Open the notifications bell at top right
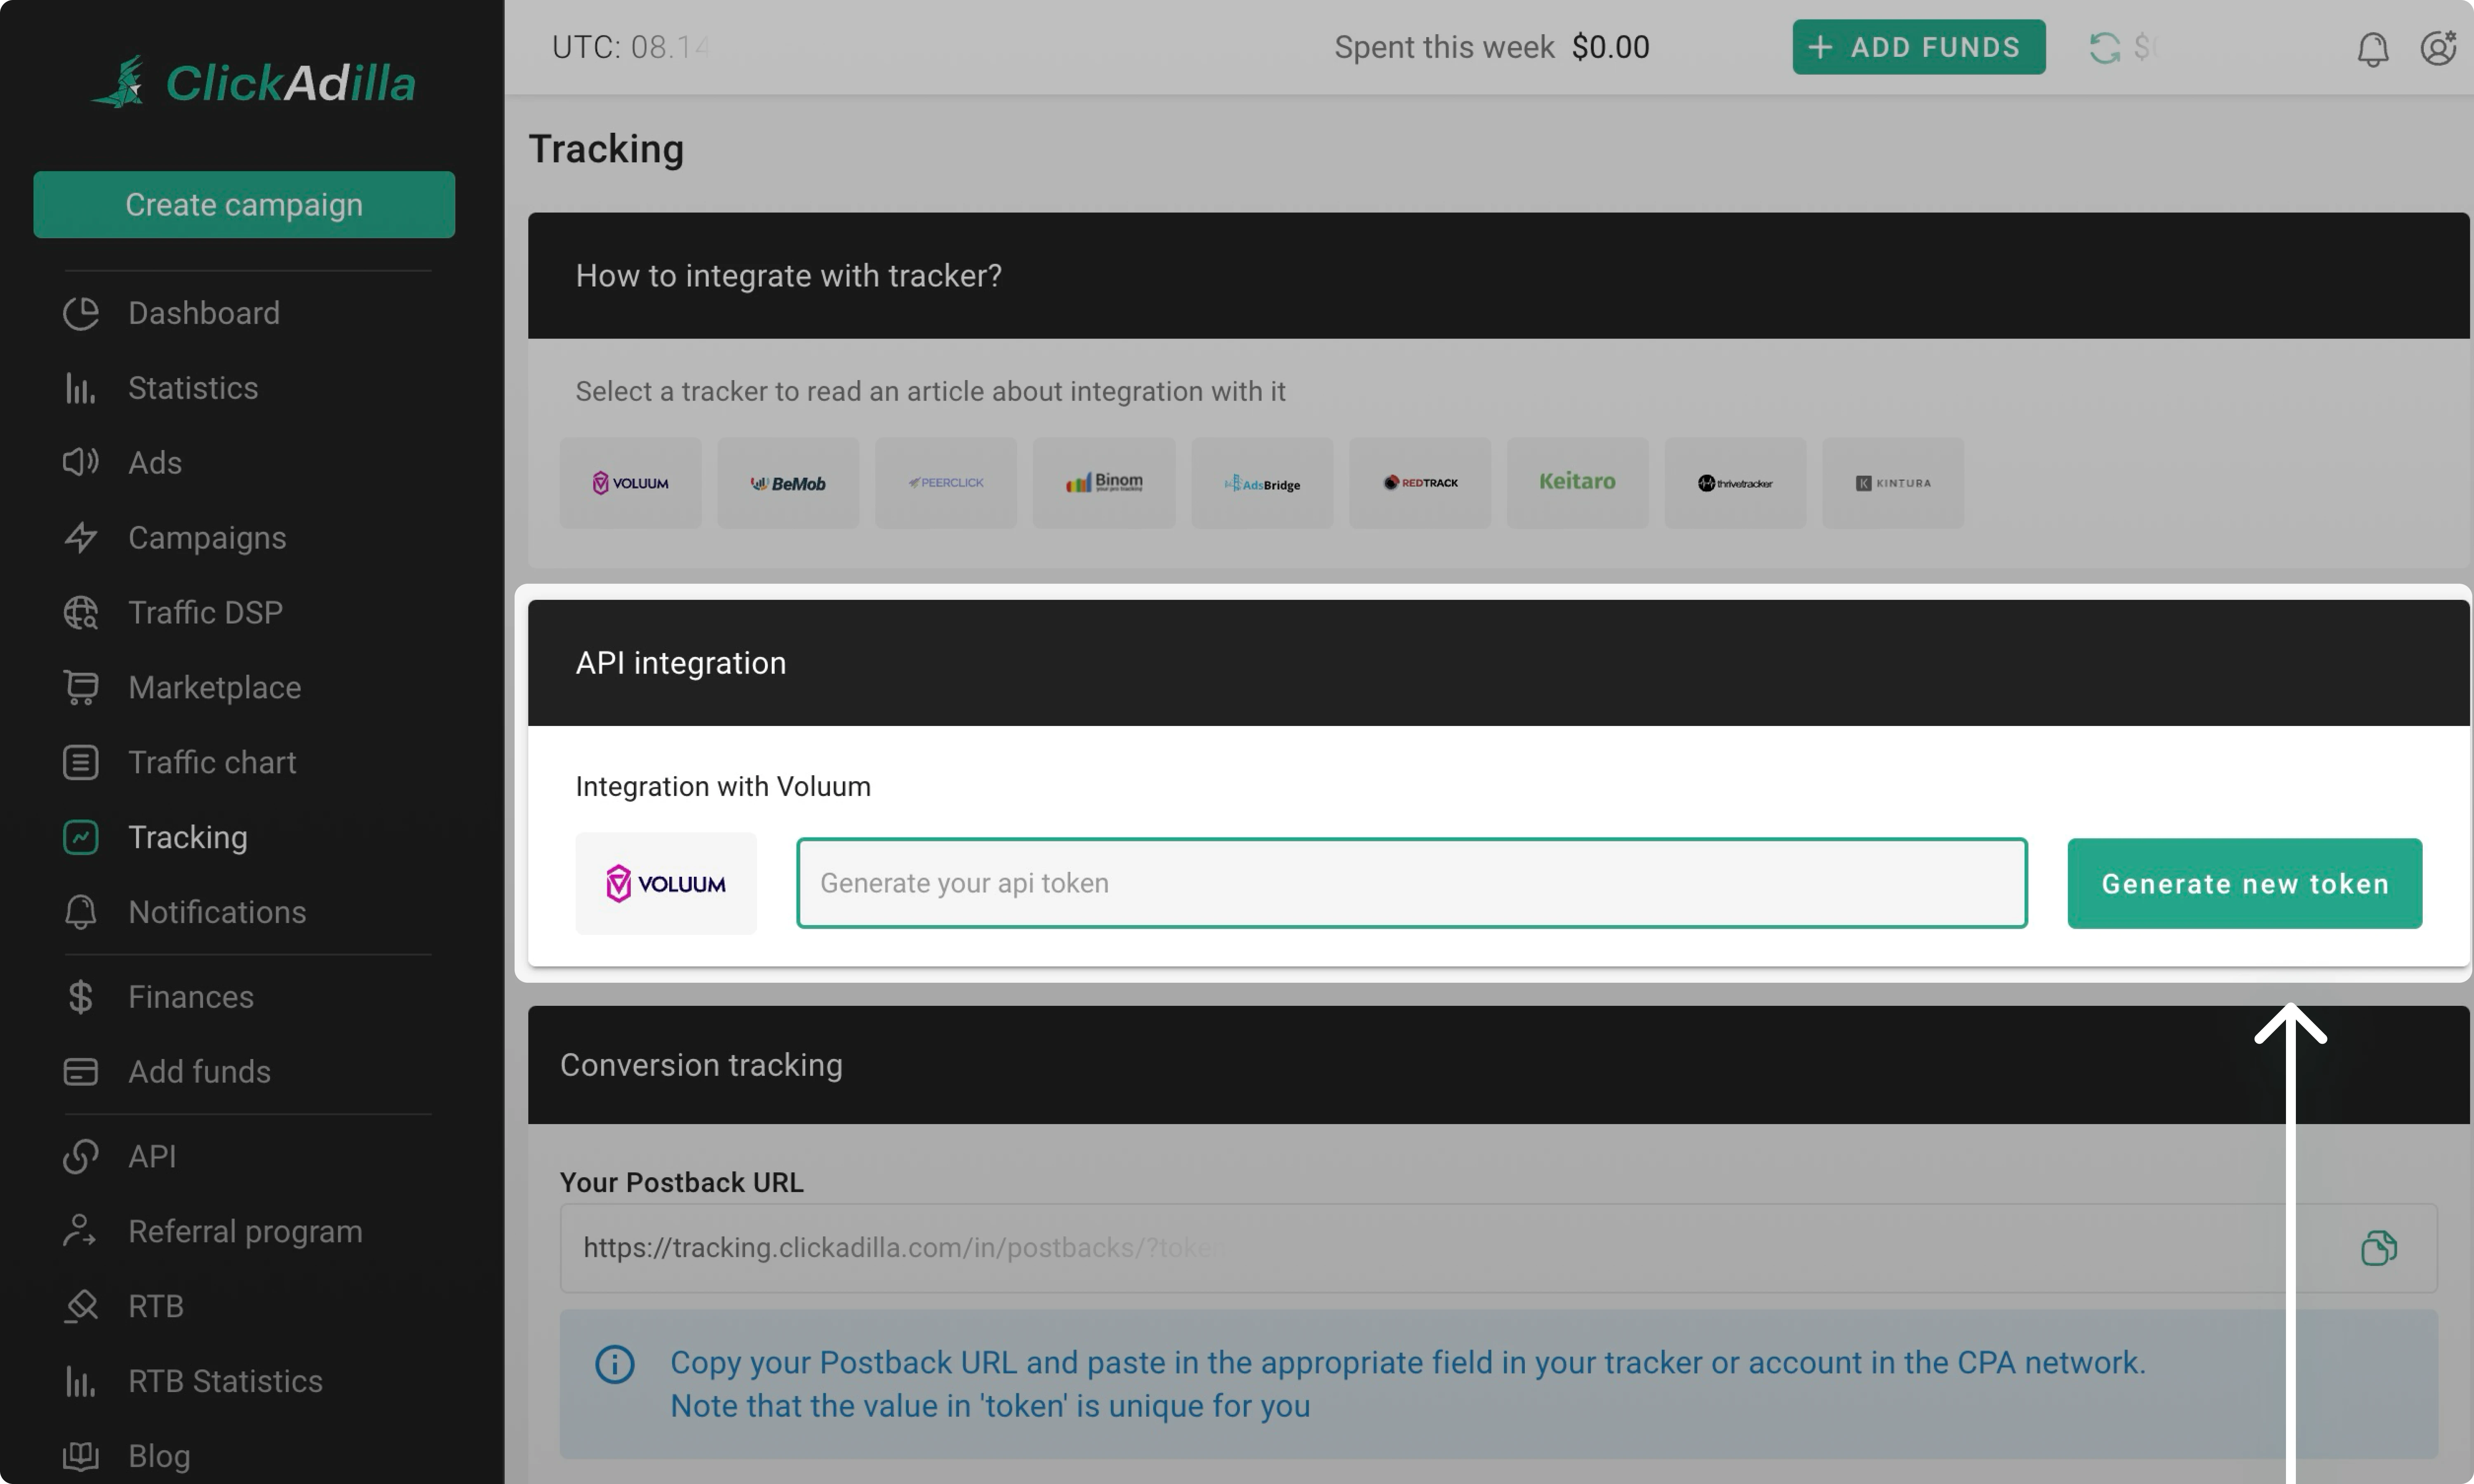The height and width of the screenshot is (1484, 2474). click(x=2373, y=47)
